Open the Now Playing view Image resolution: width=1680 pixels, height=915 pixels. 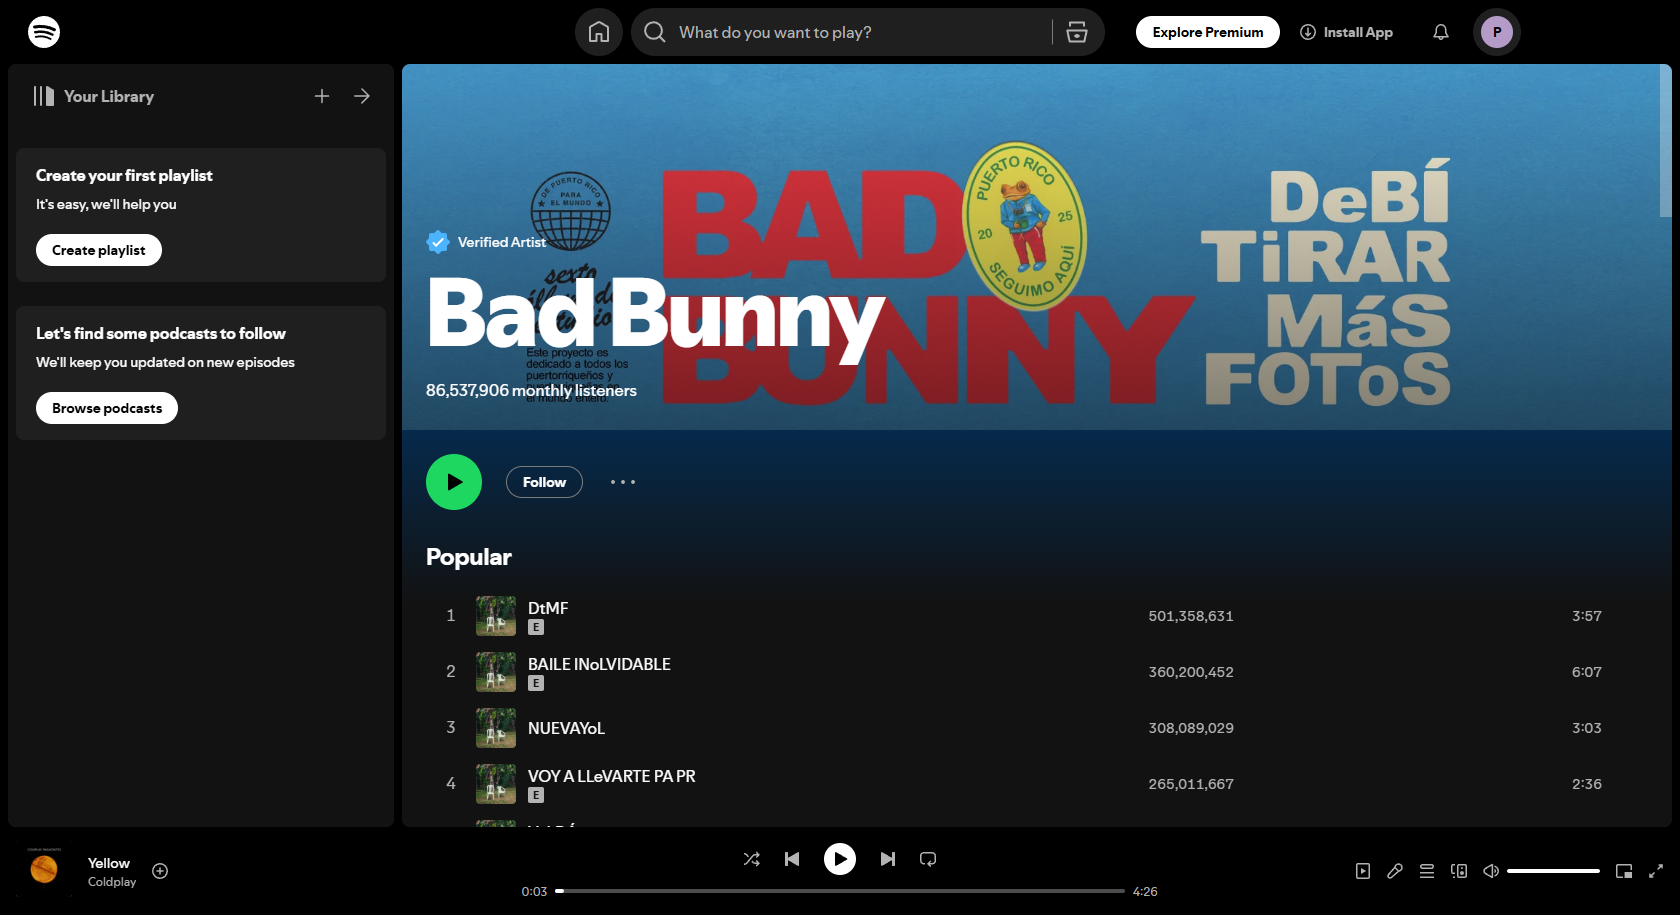coord(1363,870)
